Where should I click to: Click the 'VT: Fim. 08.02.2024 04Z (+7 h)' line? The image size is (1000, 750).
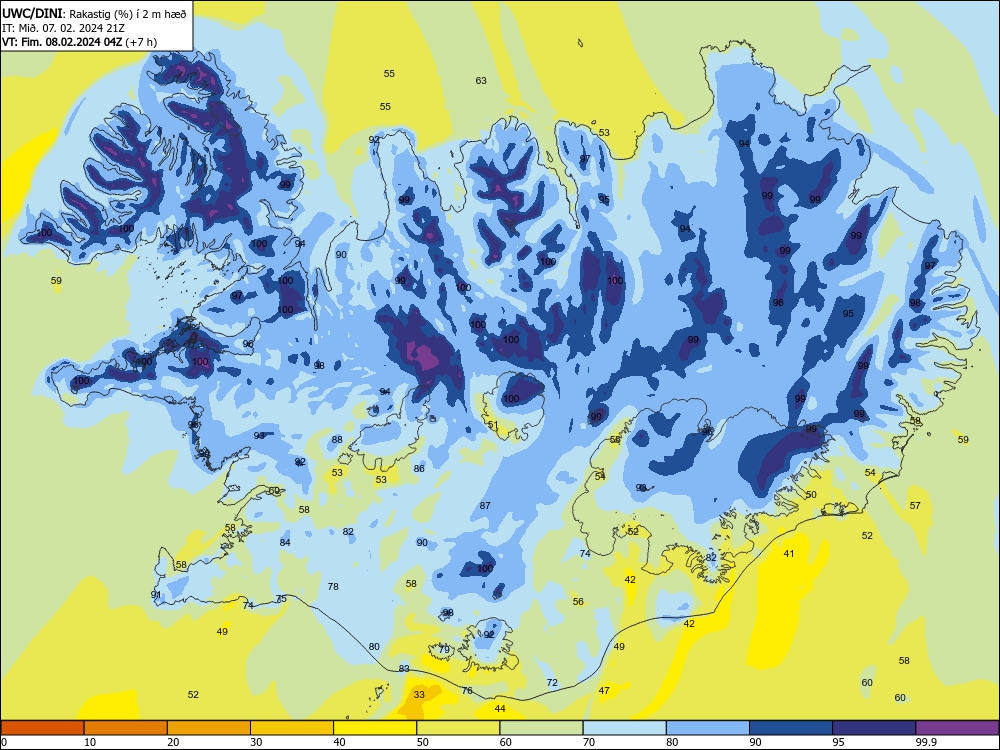tap(79, 42)
